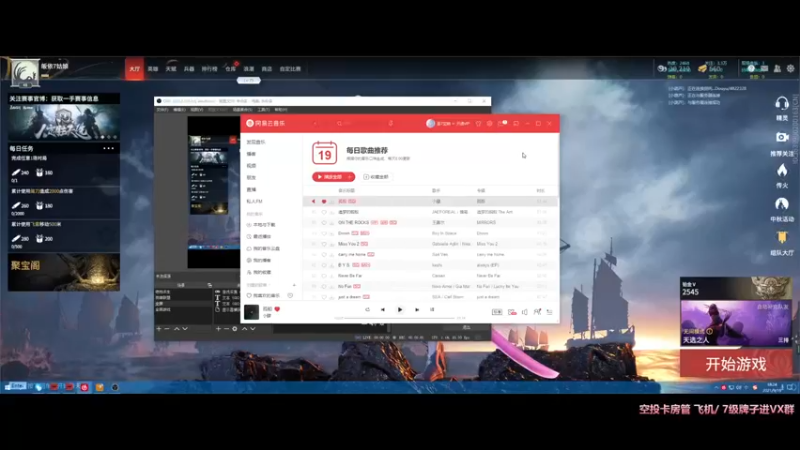This screenshot has height=450, width=800.
Task: Add all songs to queue with plus button
Action: [350, 177]
